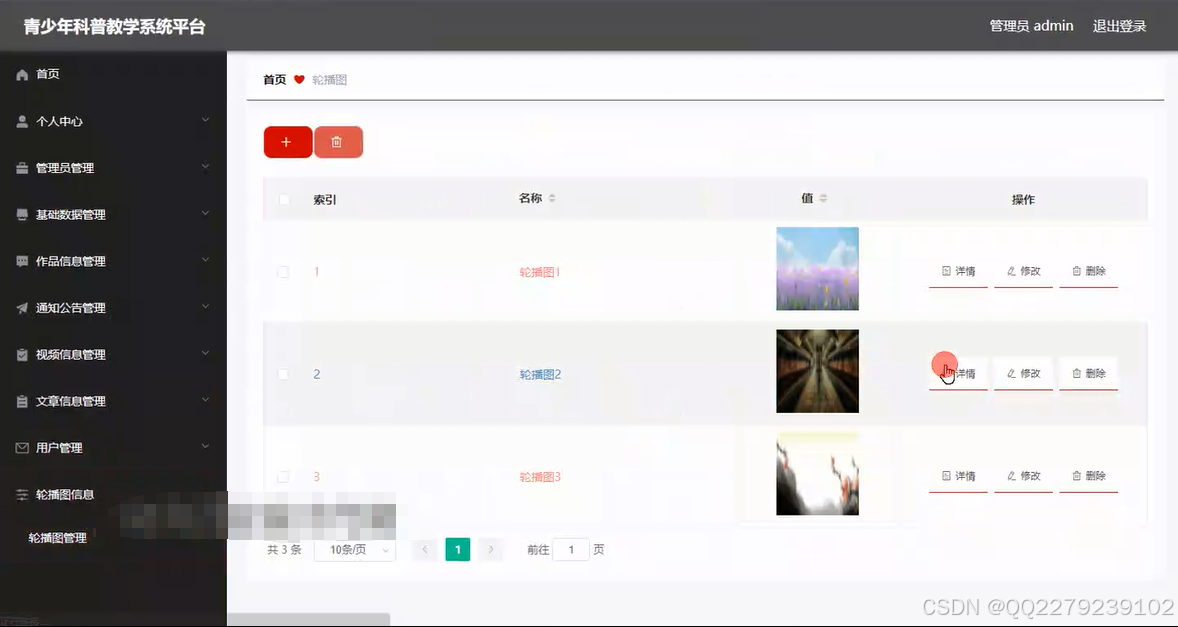1178x627 pixels.
Task: Click the trash icon button above the table
Action: click(x=338, y=142)
